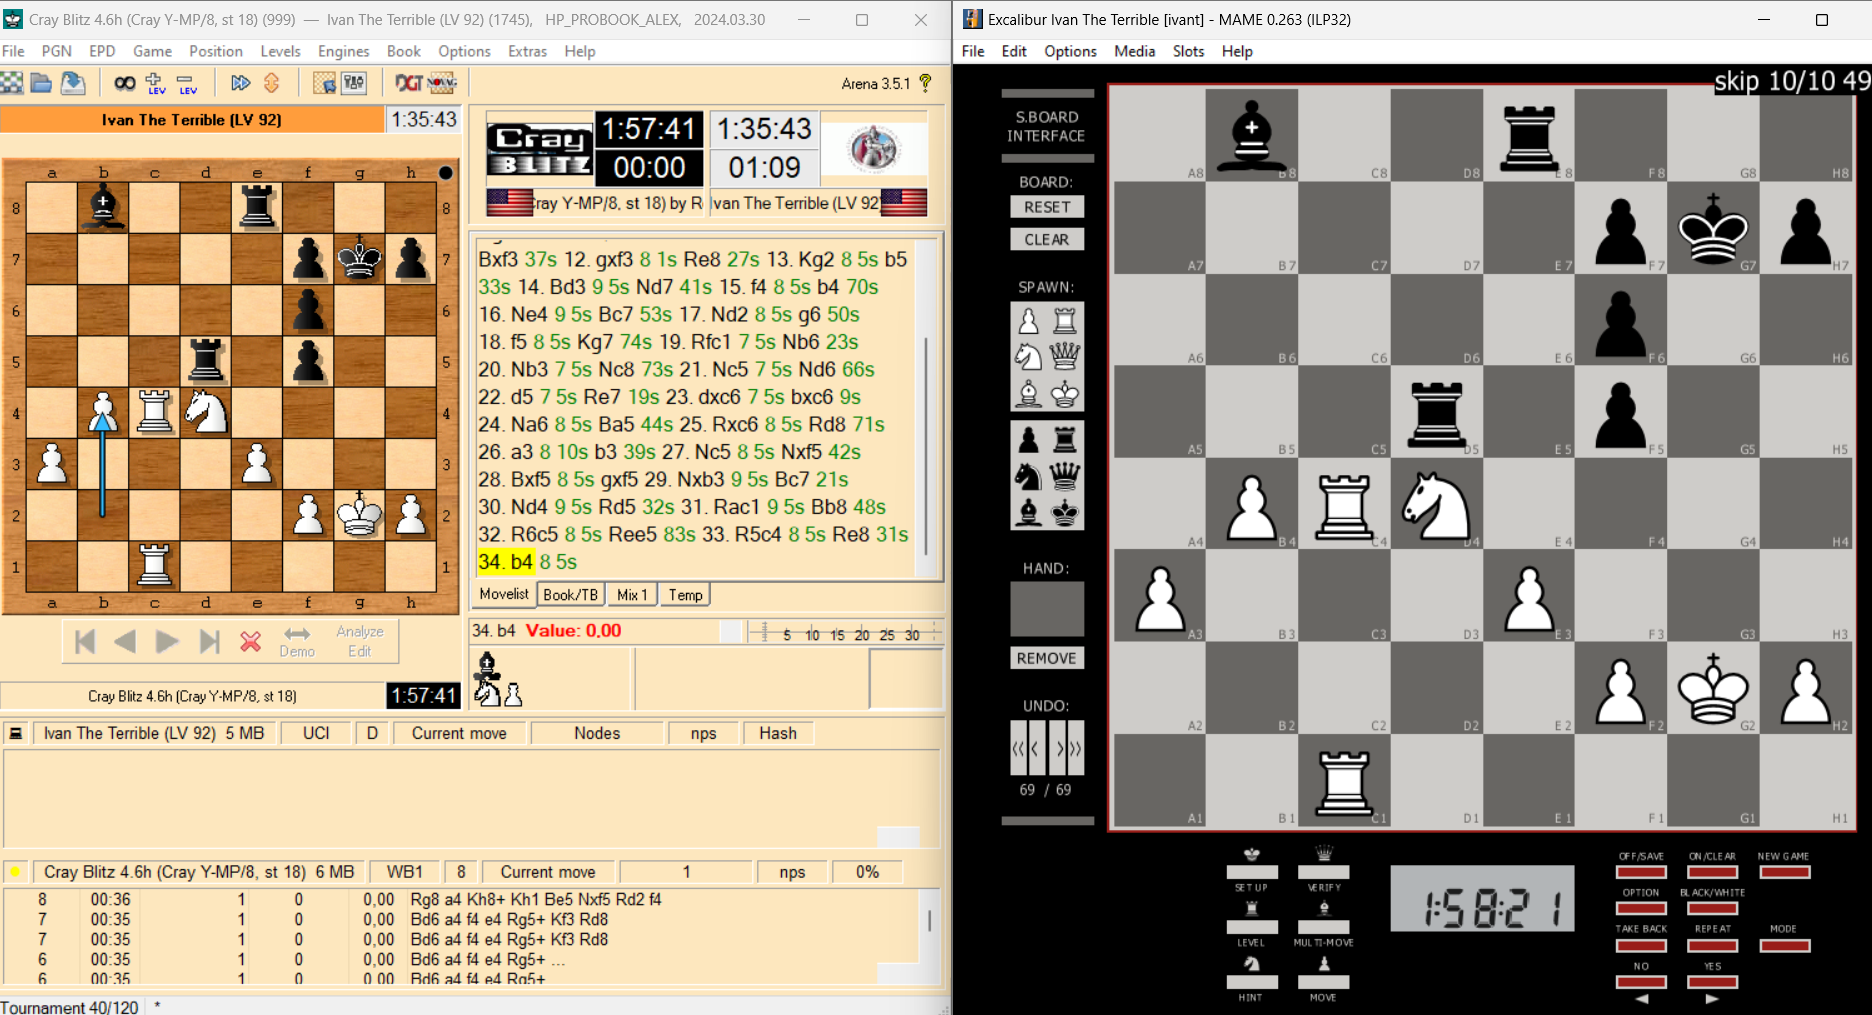The width and height of the screenshot is (1872, 1015).
Task: Click the DGT board icon in Arena
Action: pyautogui.click(x=408, y=83)
